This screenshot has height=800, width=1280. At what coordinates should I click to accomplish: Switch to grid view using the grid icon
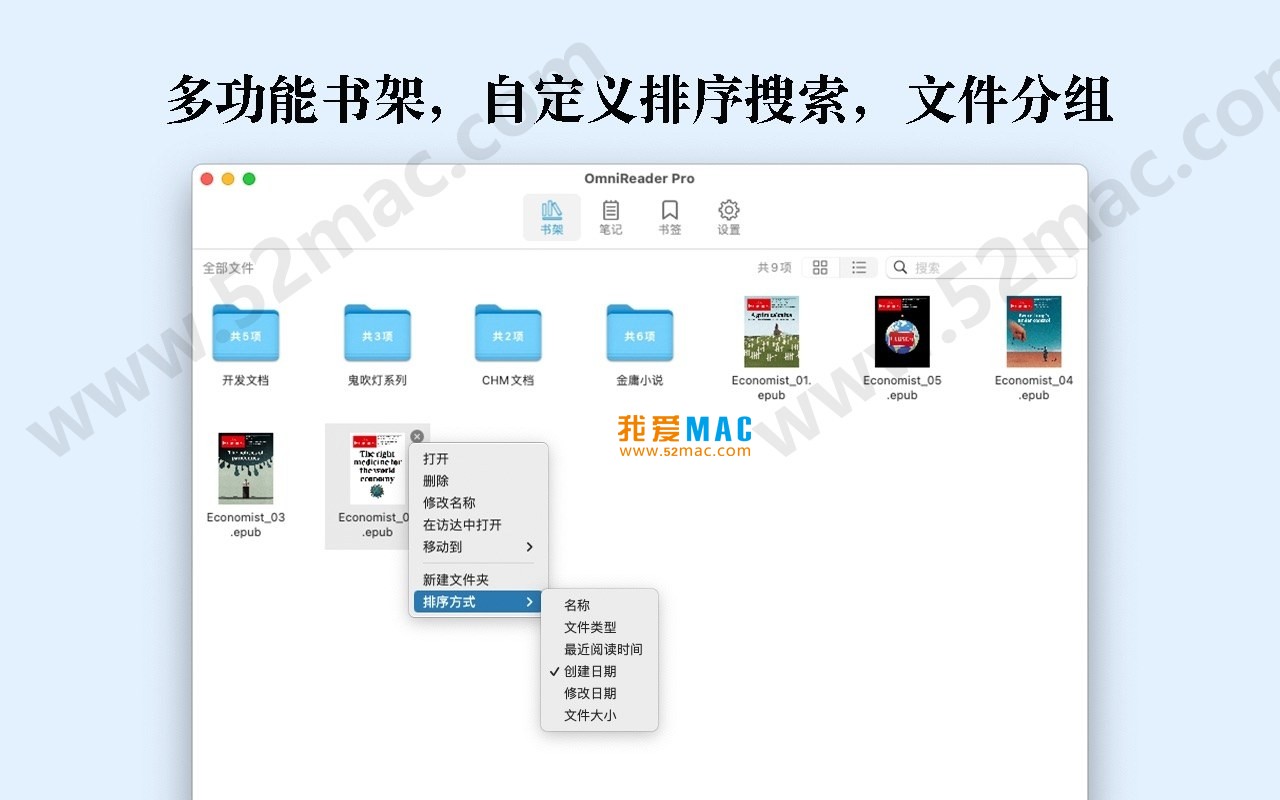coord(819,267)
